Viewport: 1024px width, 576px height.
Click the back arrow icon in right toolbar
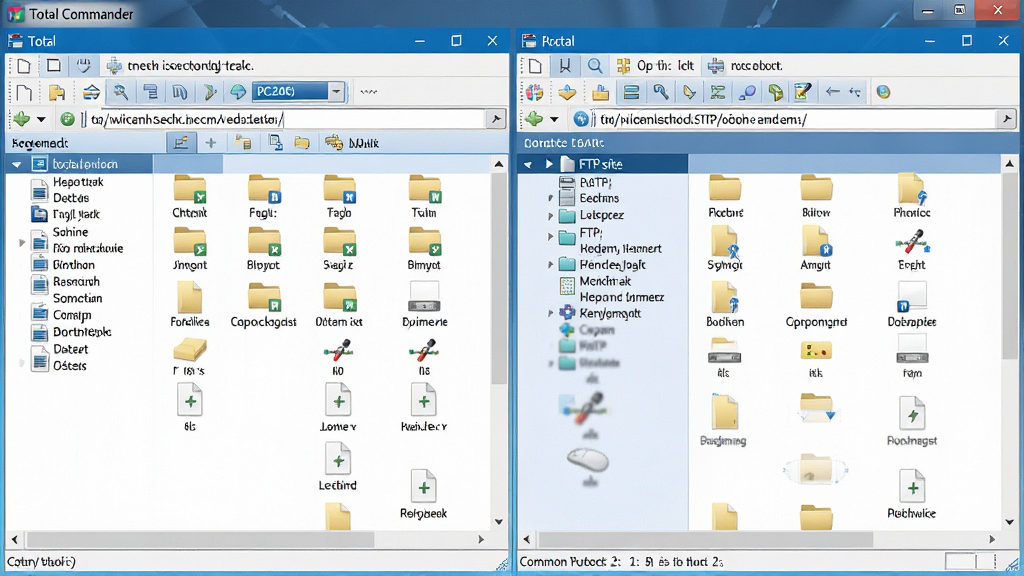[832, 92]
